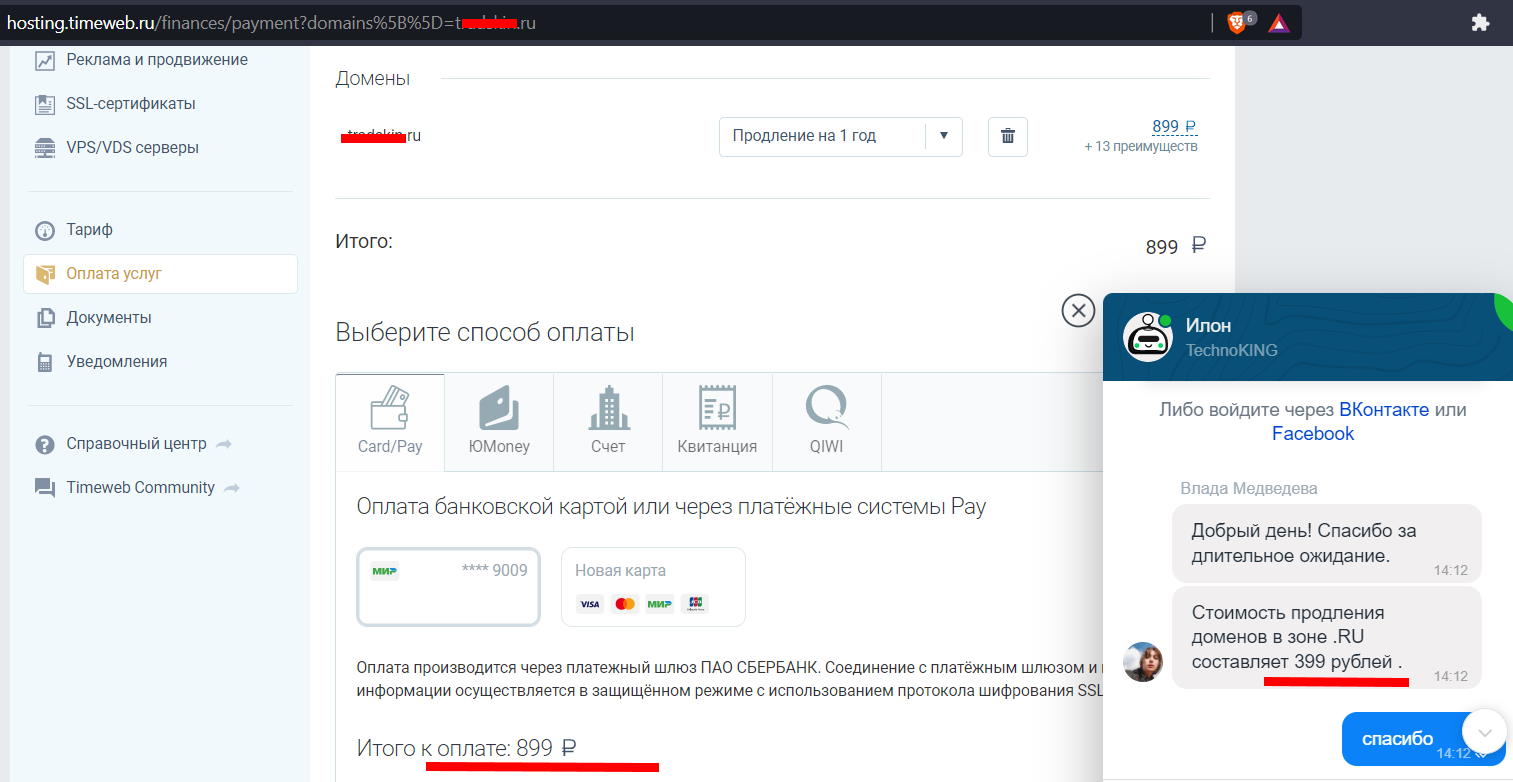This screenshot has width=1513, height=782.
Task: Open Уведомления menu item
Action: pyautogui.click(x=117, y=362)
